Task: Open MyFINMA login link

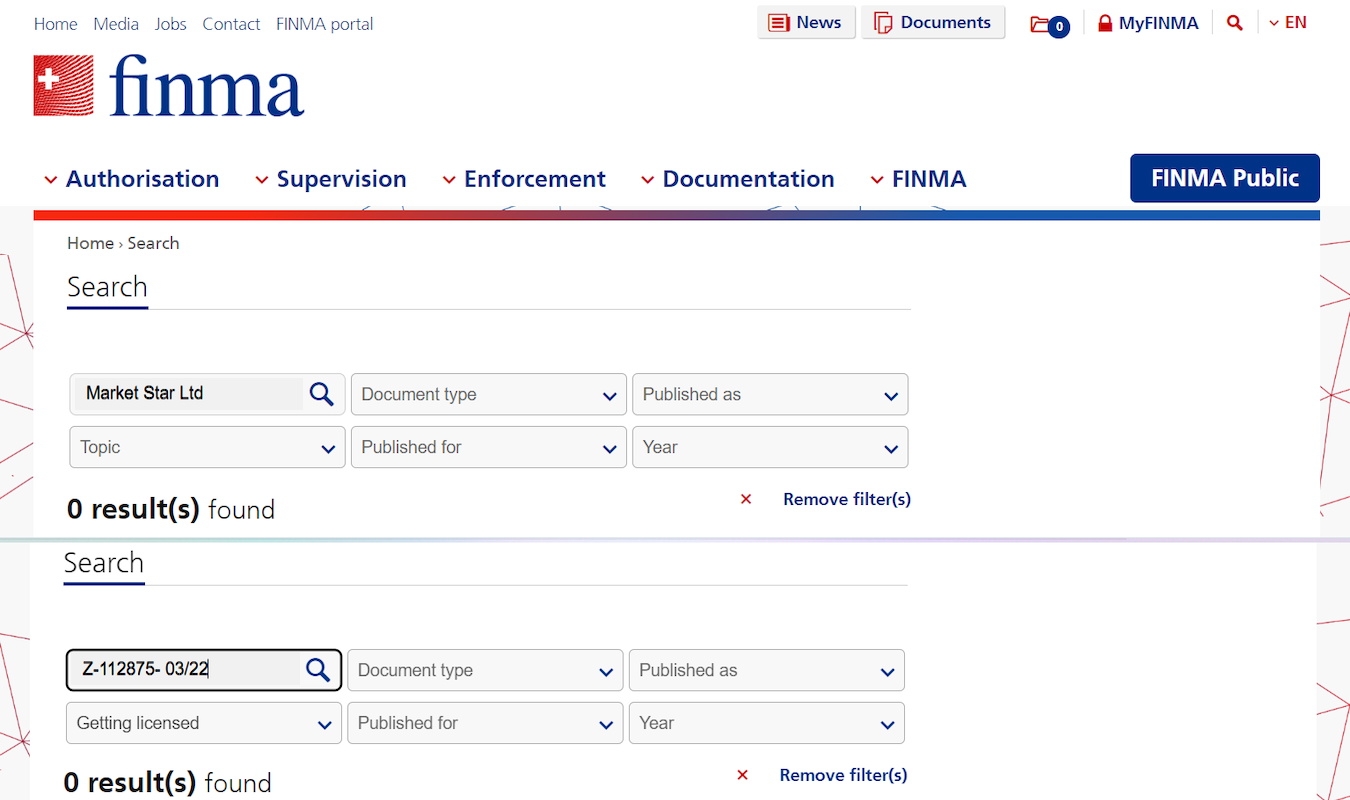Action: [x=1148, y=23]
